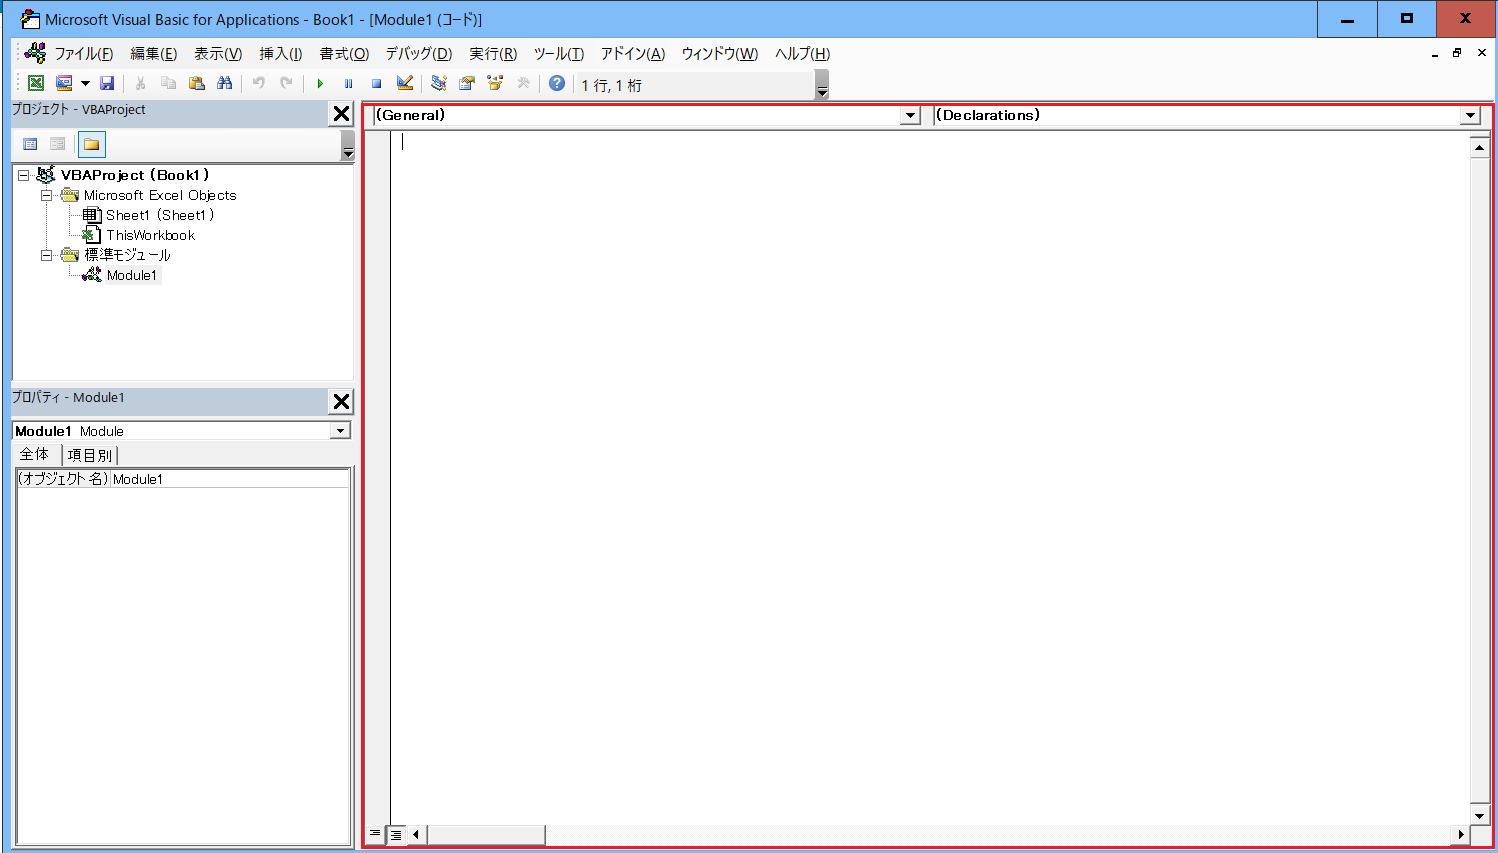Image resolution: width=1498 pixels, height=853 pixels.
Task: Pause execution with the Break icon
Action: pos(347,83)
